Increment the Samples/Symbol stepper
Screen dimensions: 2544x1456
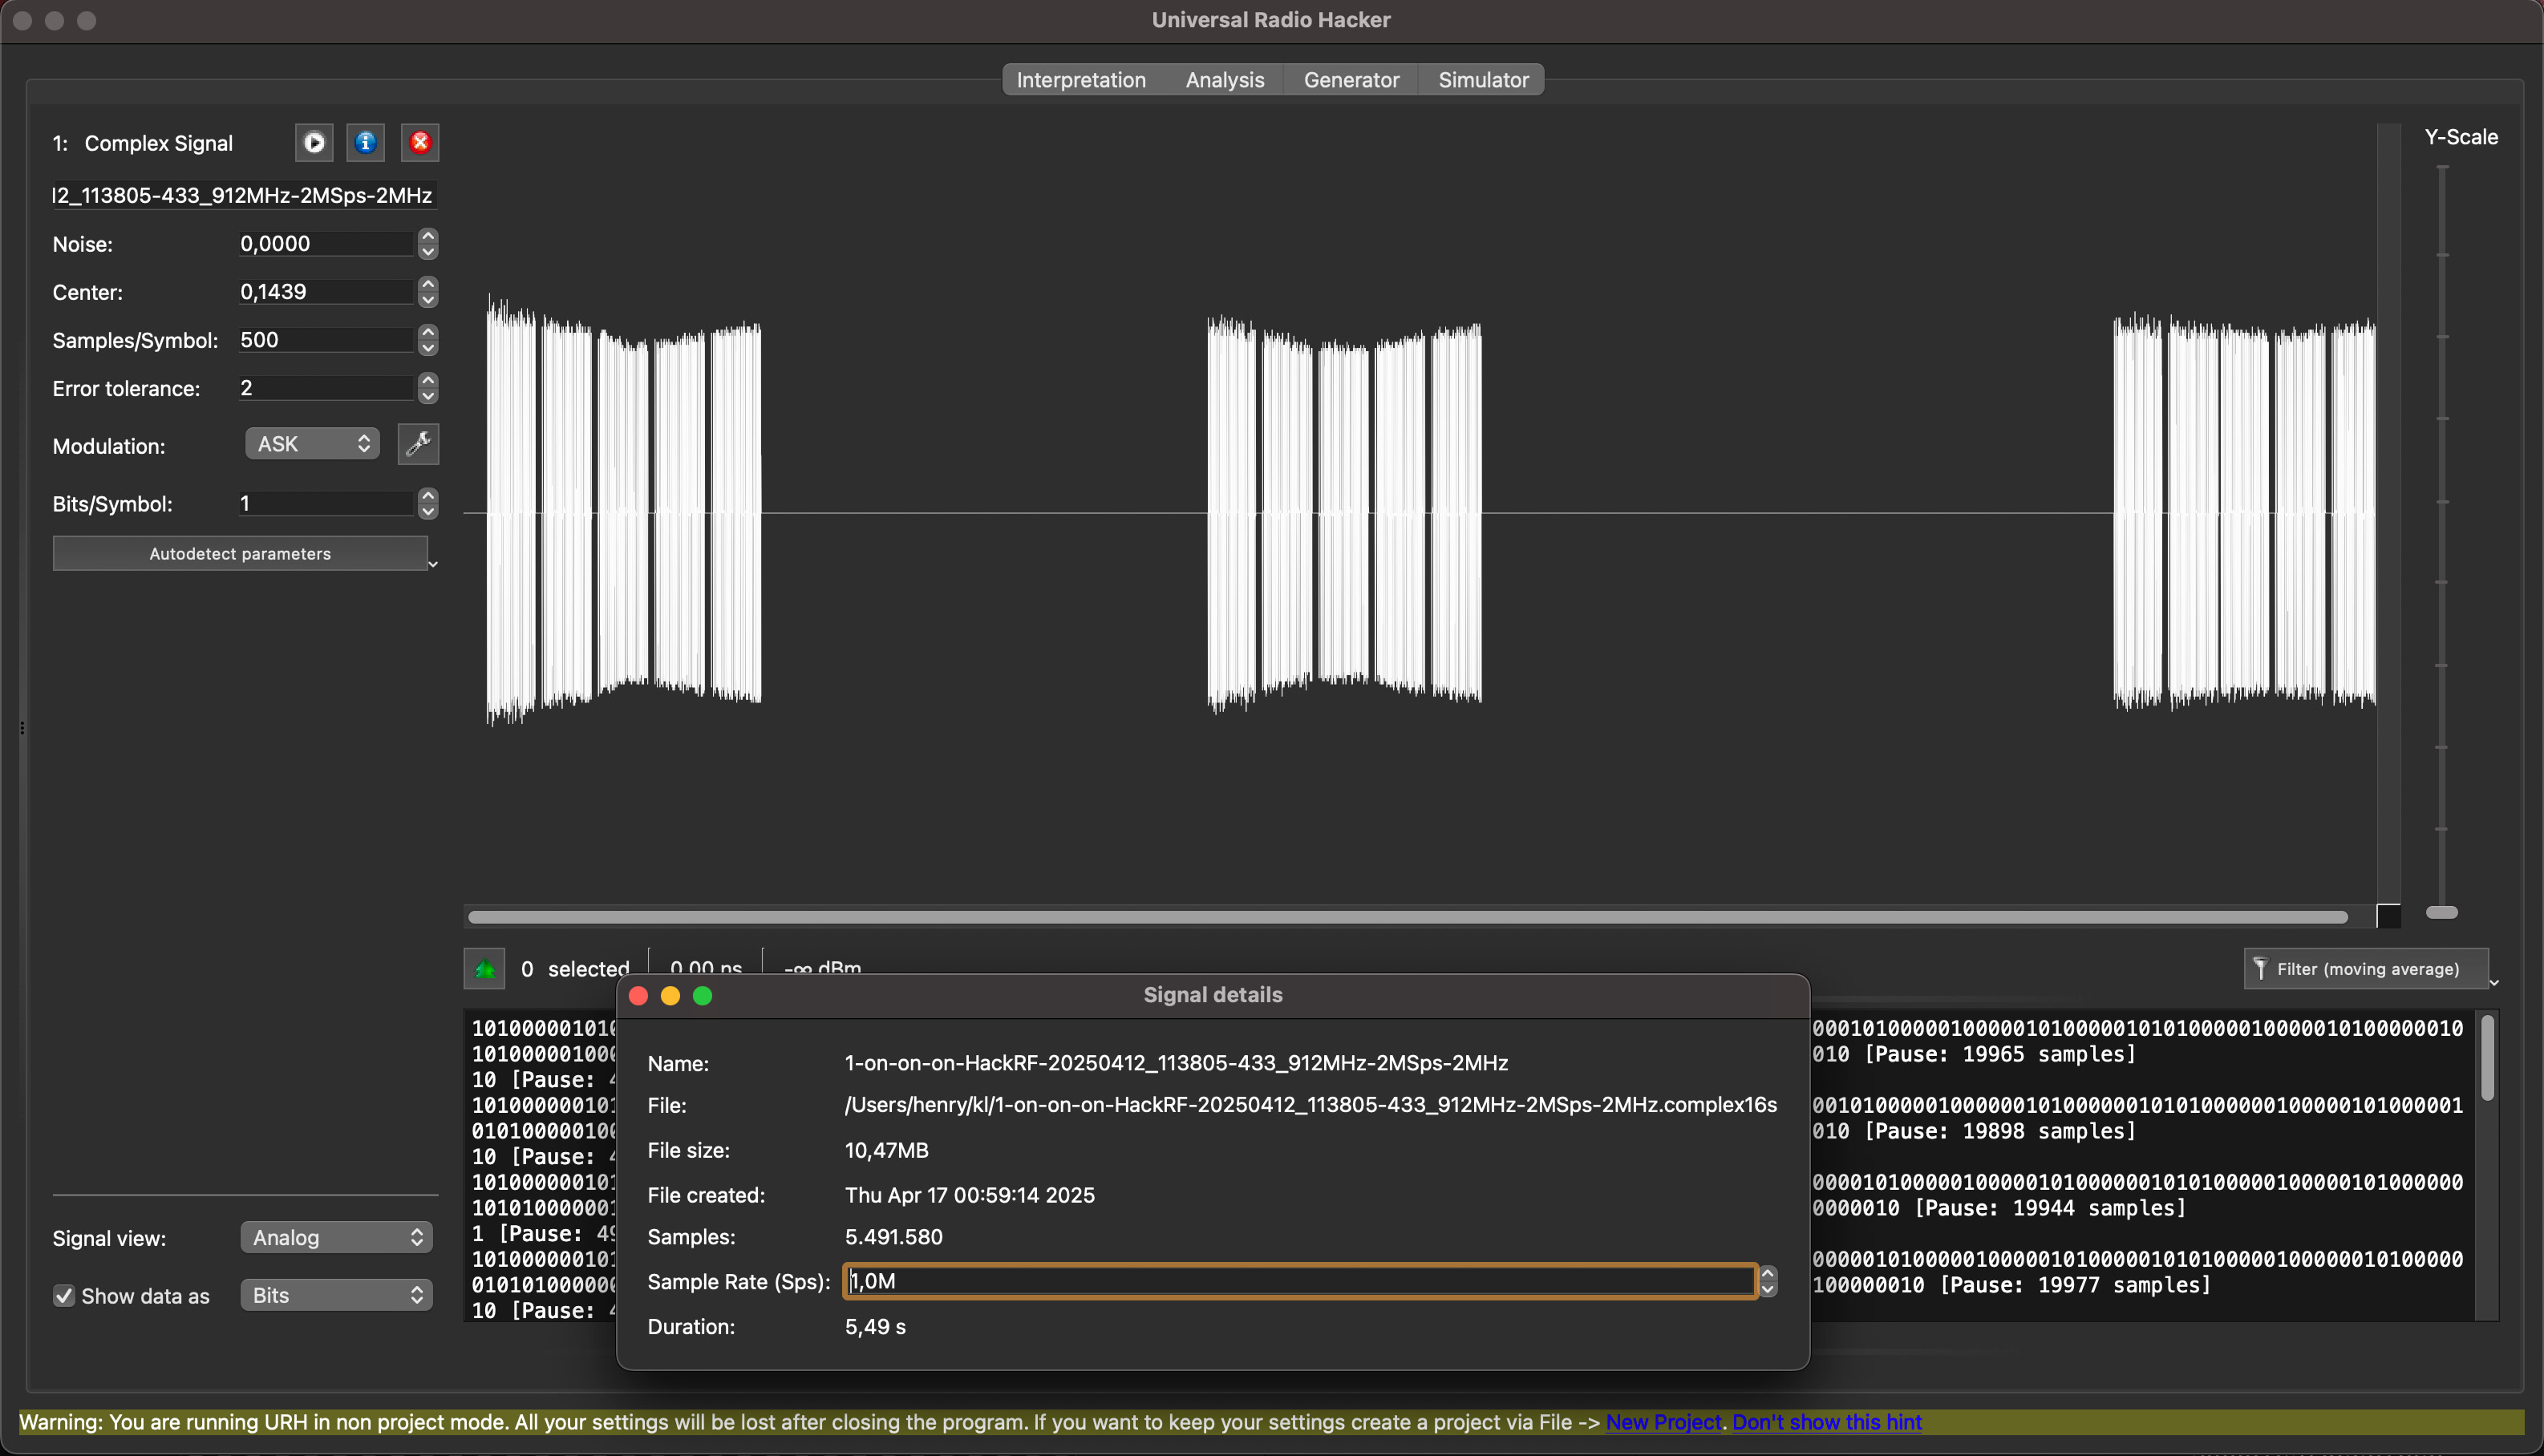point(428,333)
